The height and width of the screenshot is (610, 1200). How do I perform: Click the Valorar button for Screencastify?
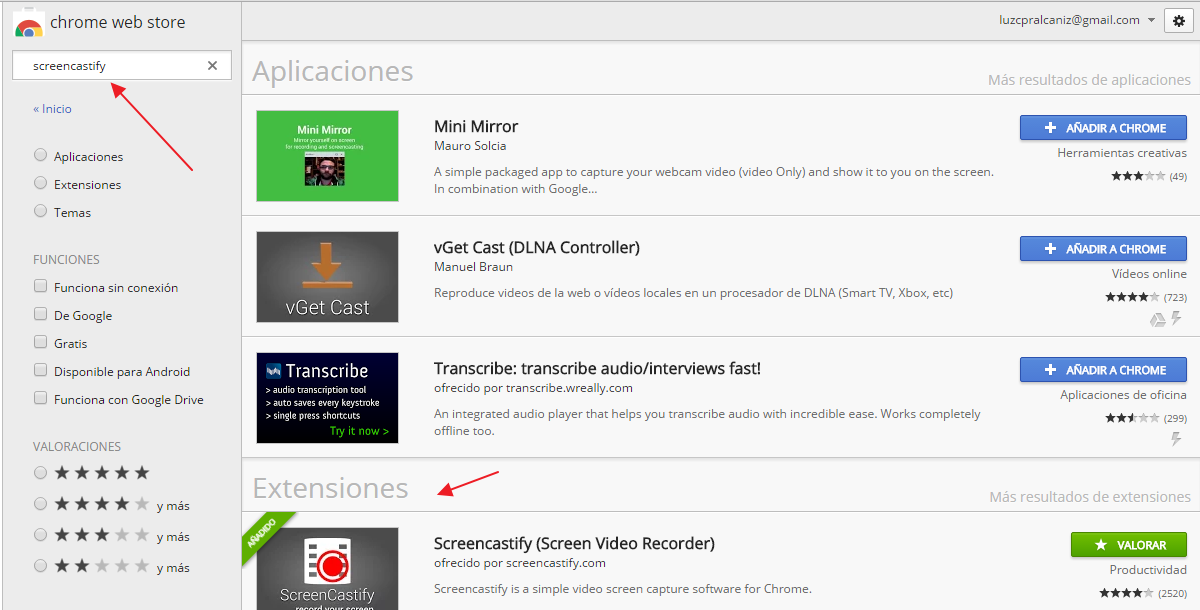pyautogui.click(x=1129, y=545)
